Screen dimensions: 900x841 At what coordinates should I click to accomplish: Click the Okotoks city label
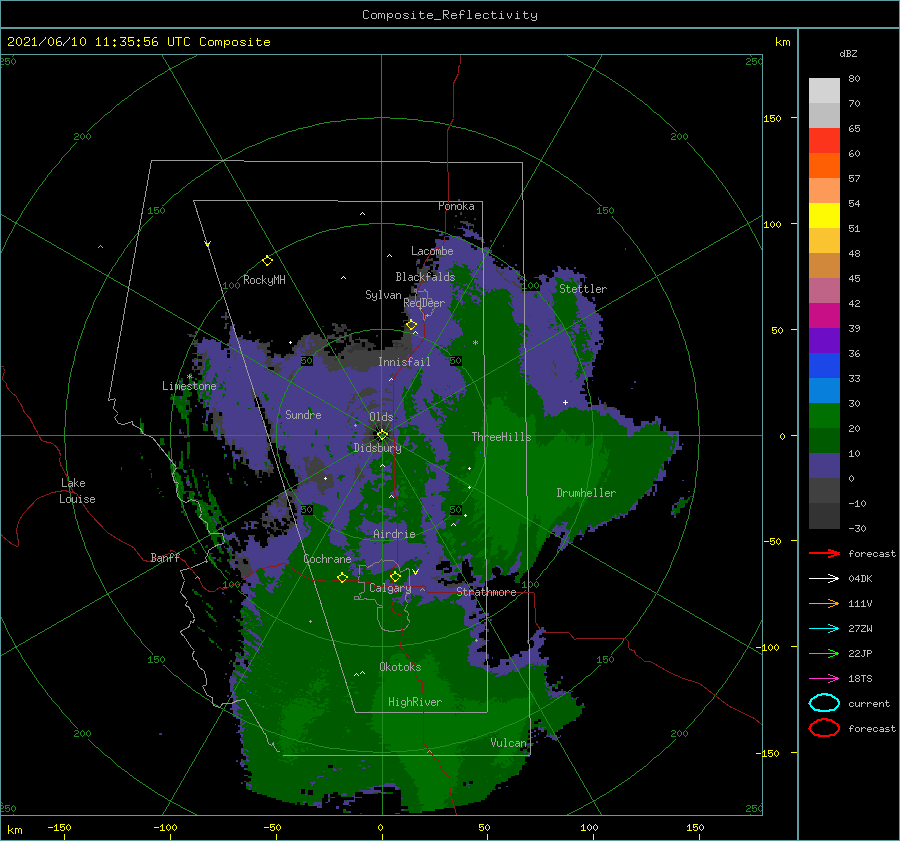coord(400,667)
